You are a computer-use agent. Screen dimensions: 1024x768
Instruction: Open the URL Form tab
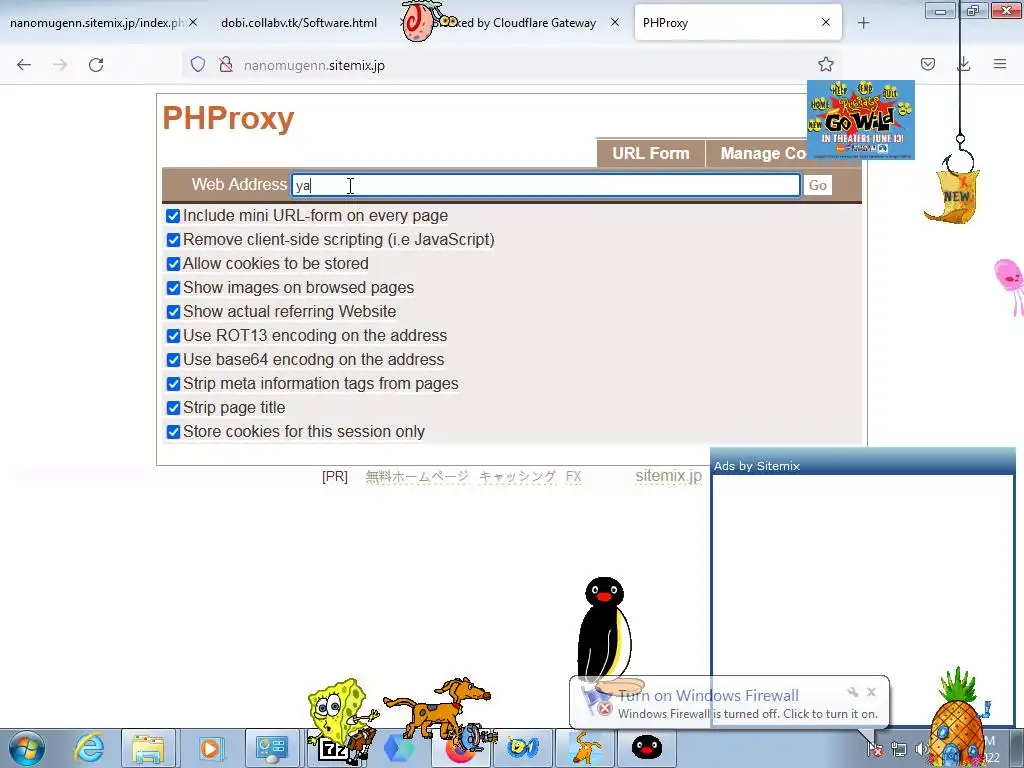(650, 153)
